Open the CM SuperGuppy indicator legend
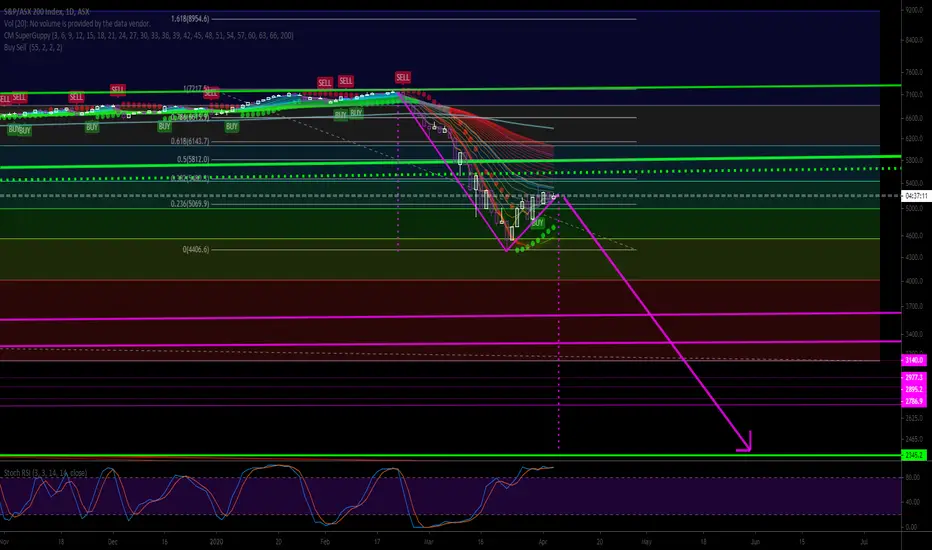 point(149,36)
